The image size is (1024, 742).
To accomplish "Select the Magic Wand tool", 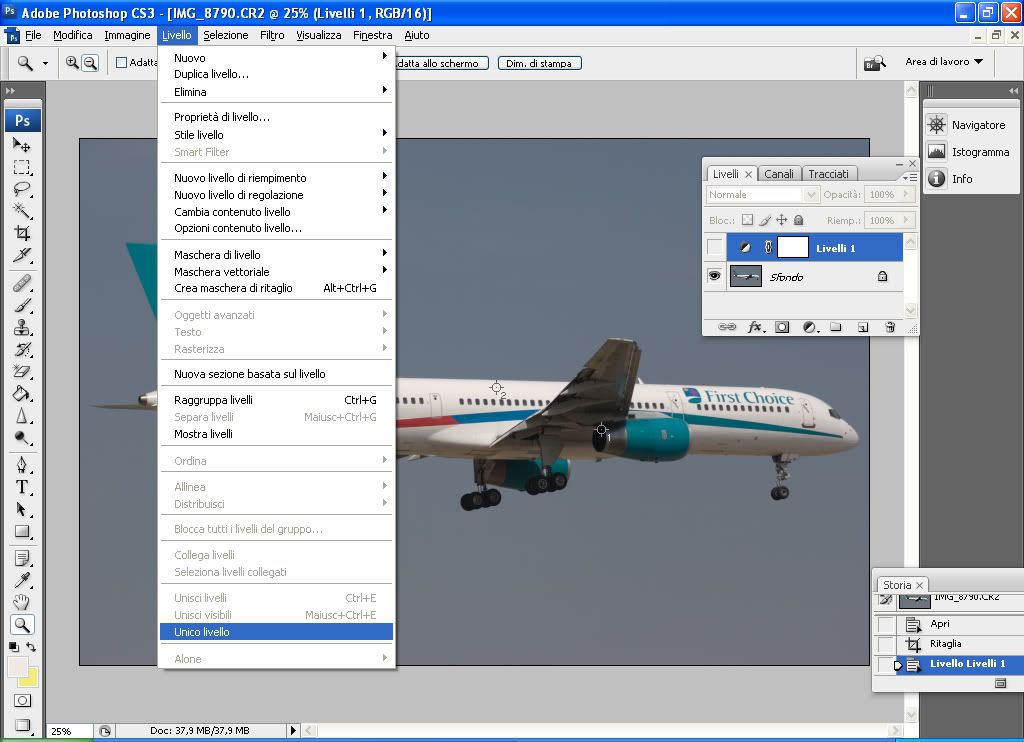I will tap(22, 210).
